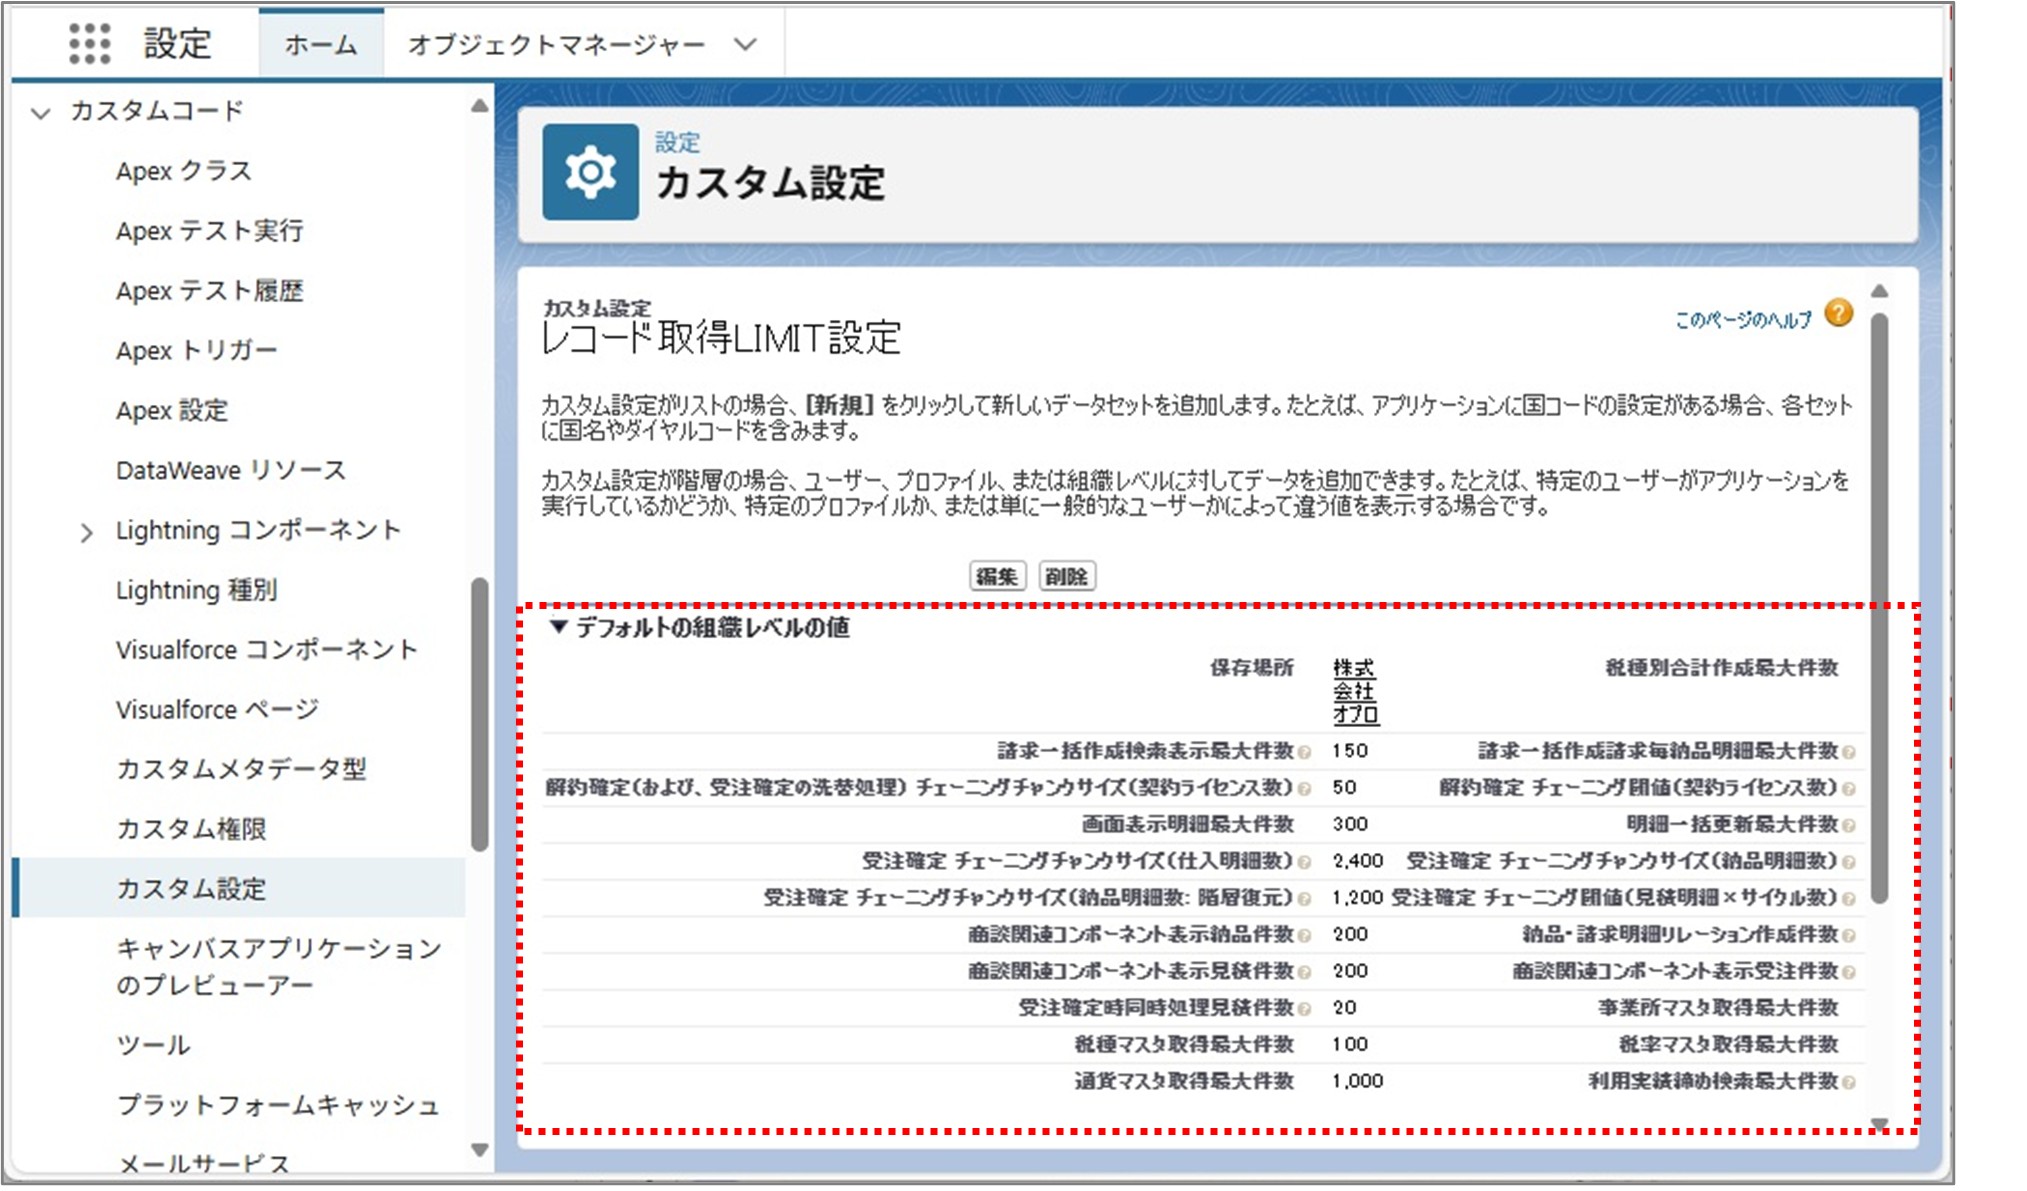This screenshot has width=2027, height=1191.
Task: Click the 削除 button
Action: [1068, 577]
